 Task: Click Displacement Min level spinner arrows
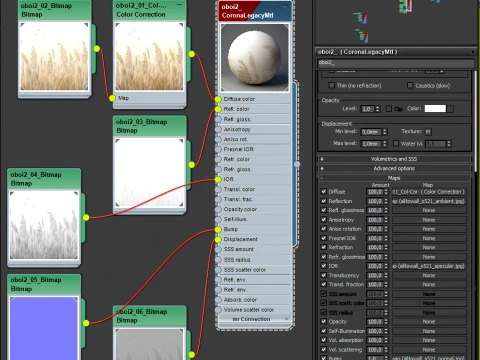click(x=385, y=132)
